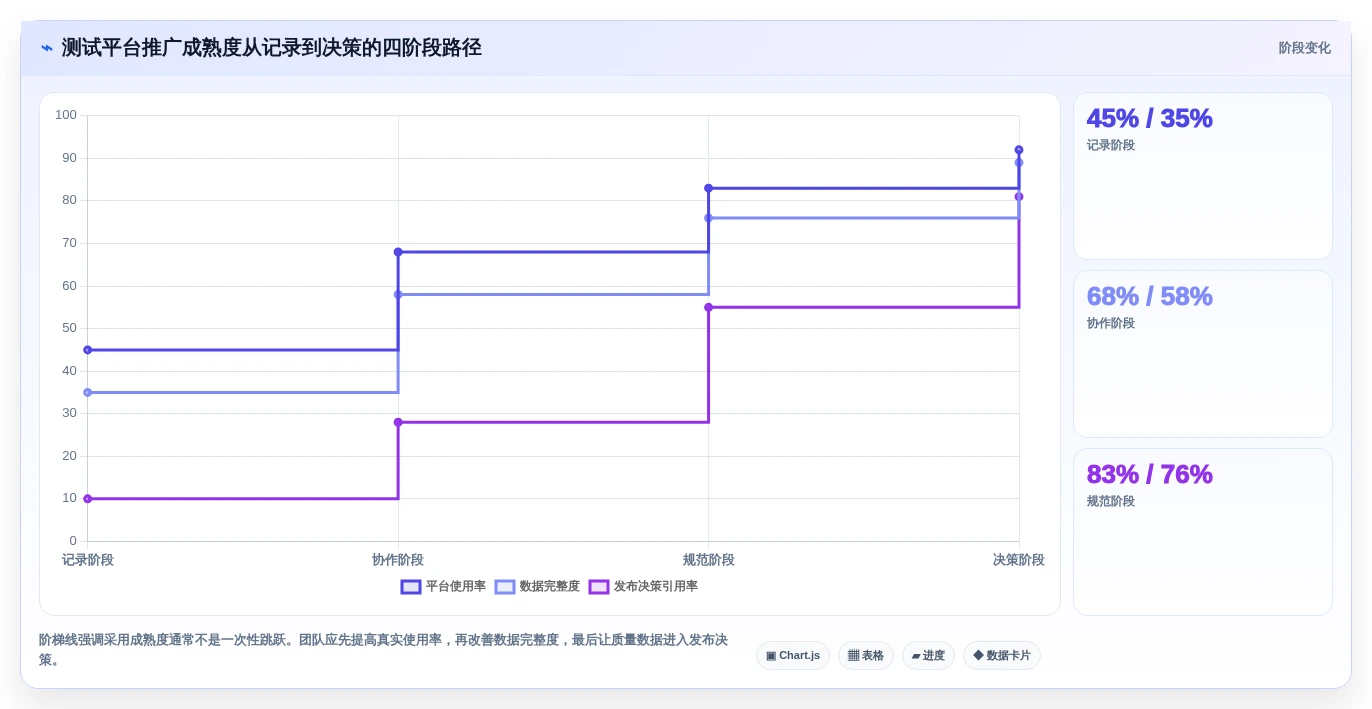The width and height of the screenshot is (1372, 709).
Task: Select the Chart.js tag chip
Action: tap(793, 656)
